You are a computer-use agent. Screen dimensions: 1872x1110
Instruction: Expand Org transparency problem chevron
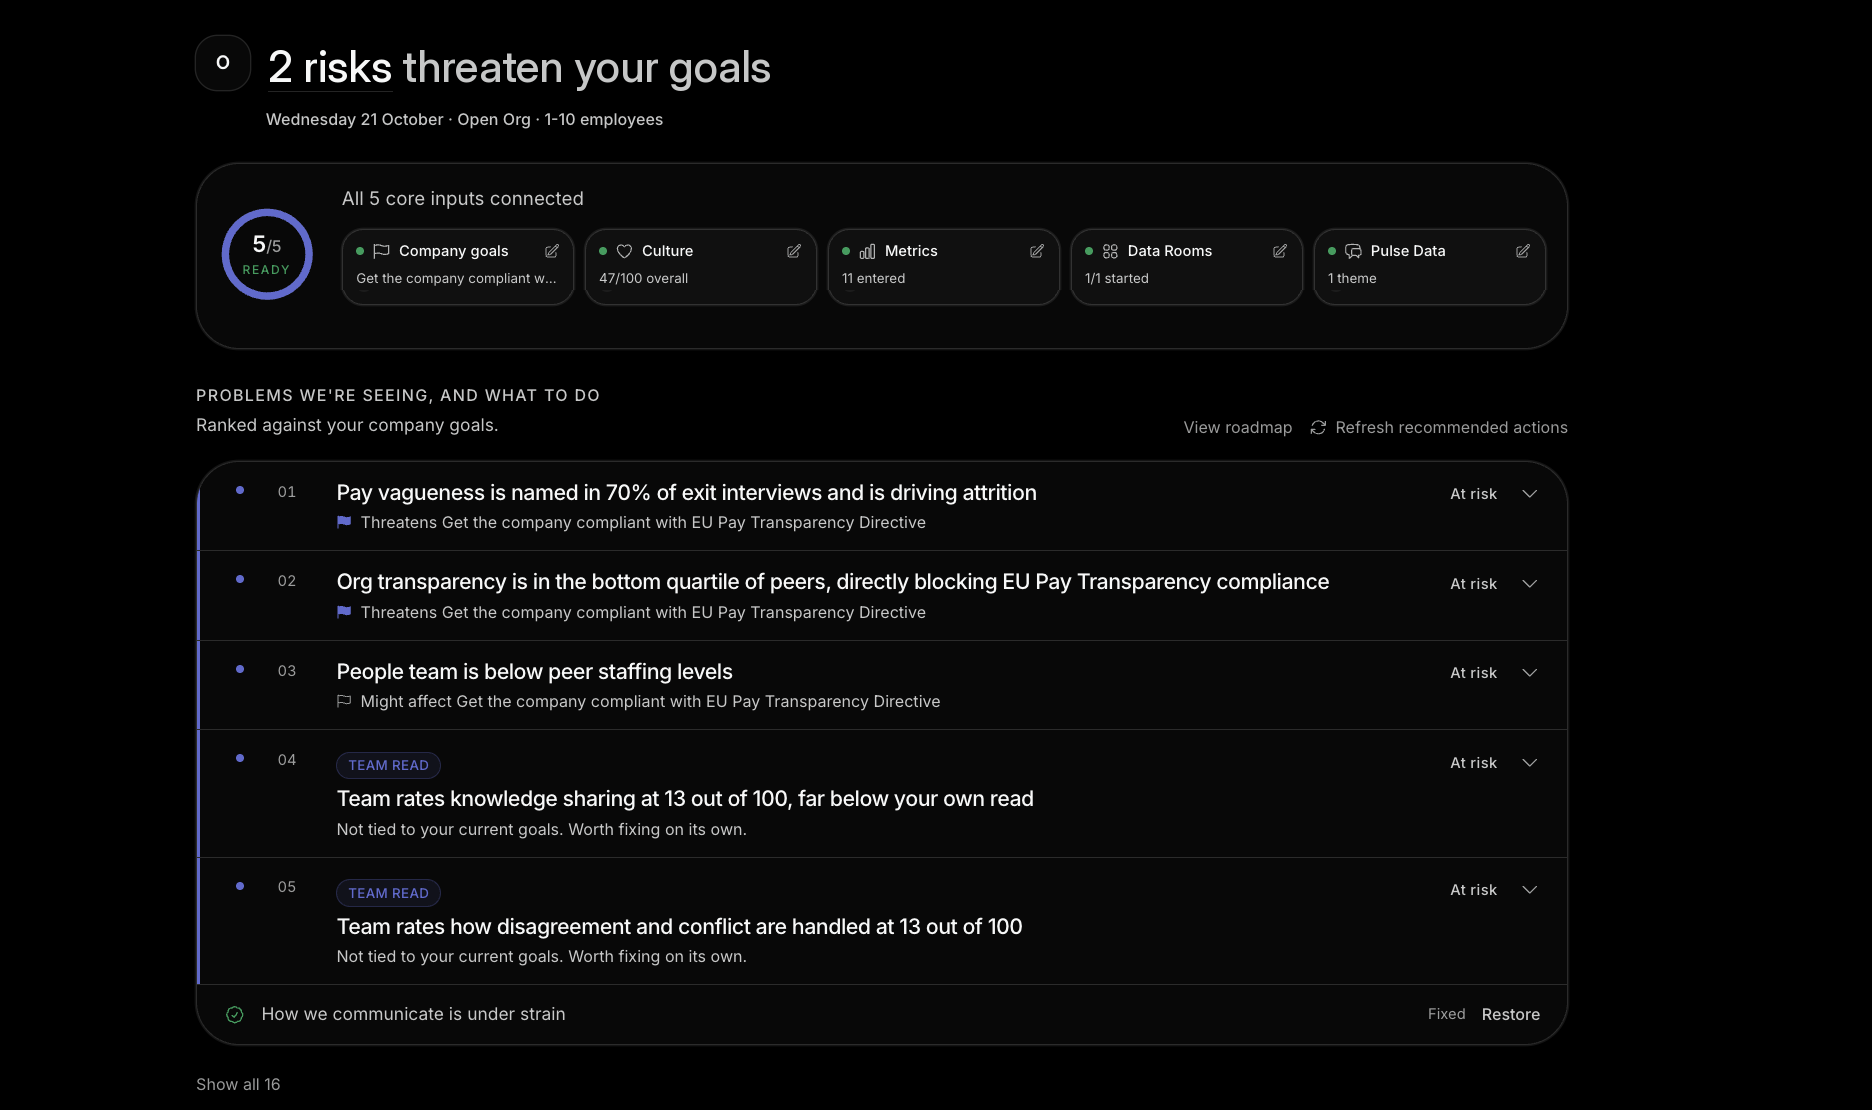[1529, 584]
